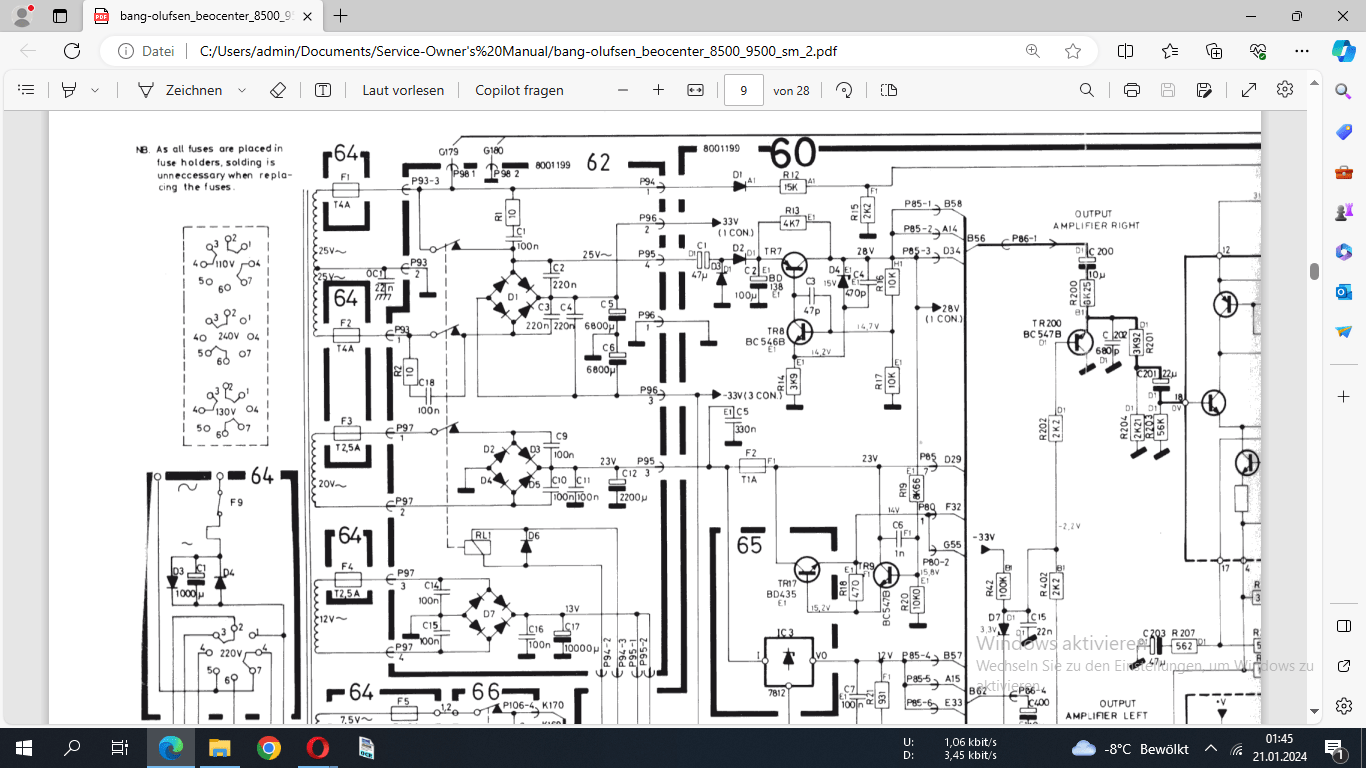Show hidden system tray icons

click(x=1210, y=748)
